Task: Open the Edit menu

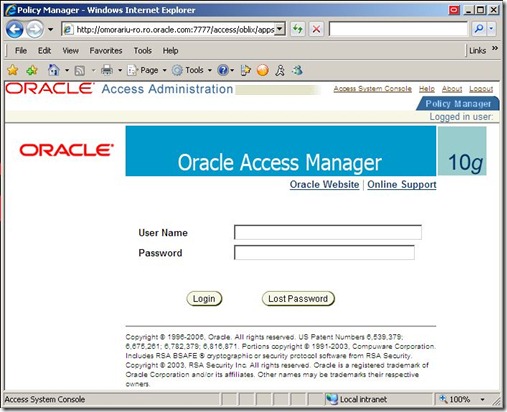Action: [44, 51]
